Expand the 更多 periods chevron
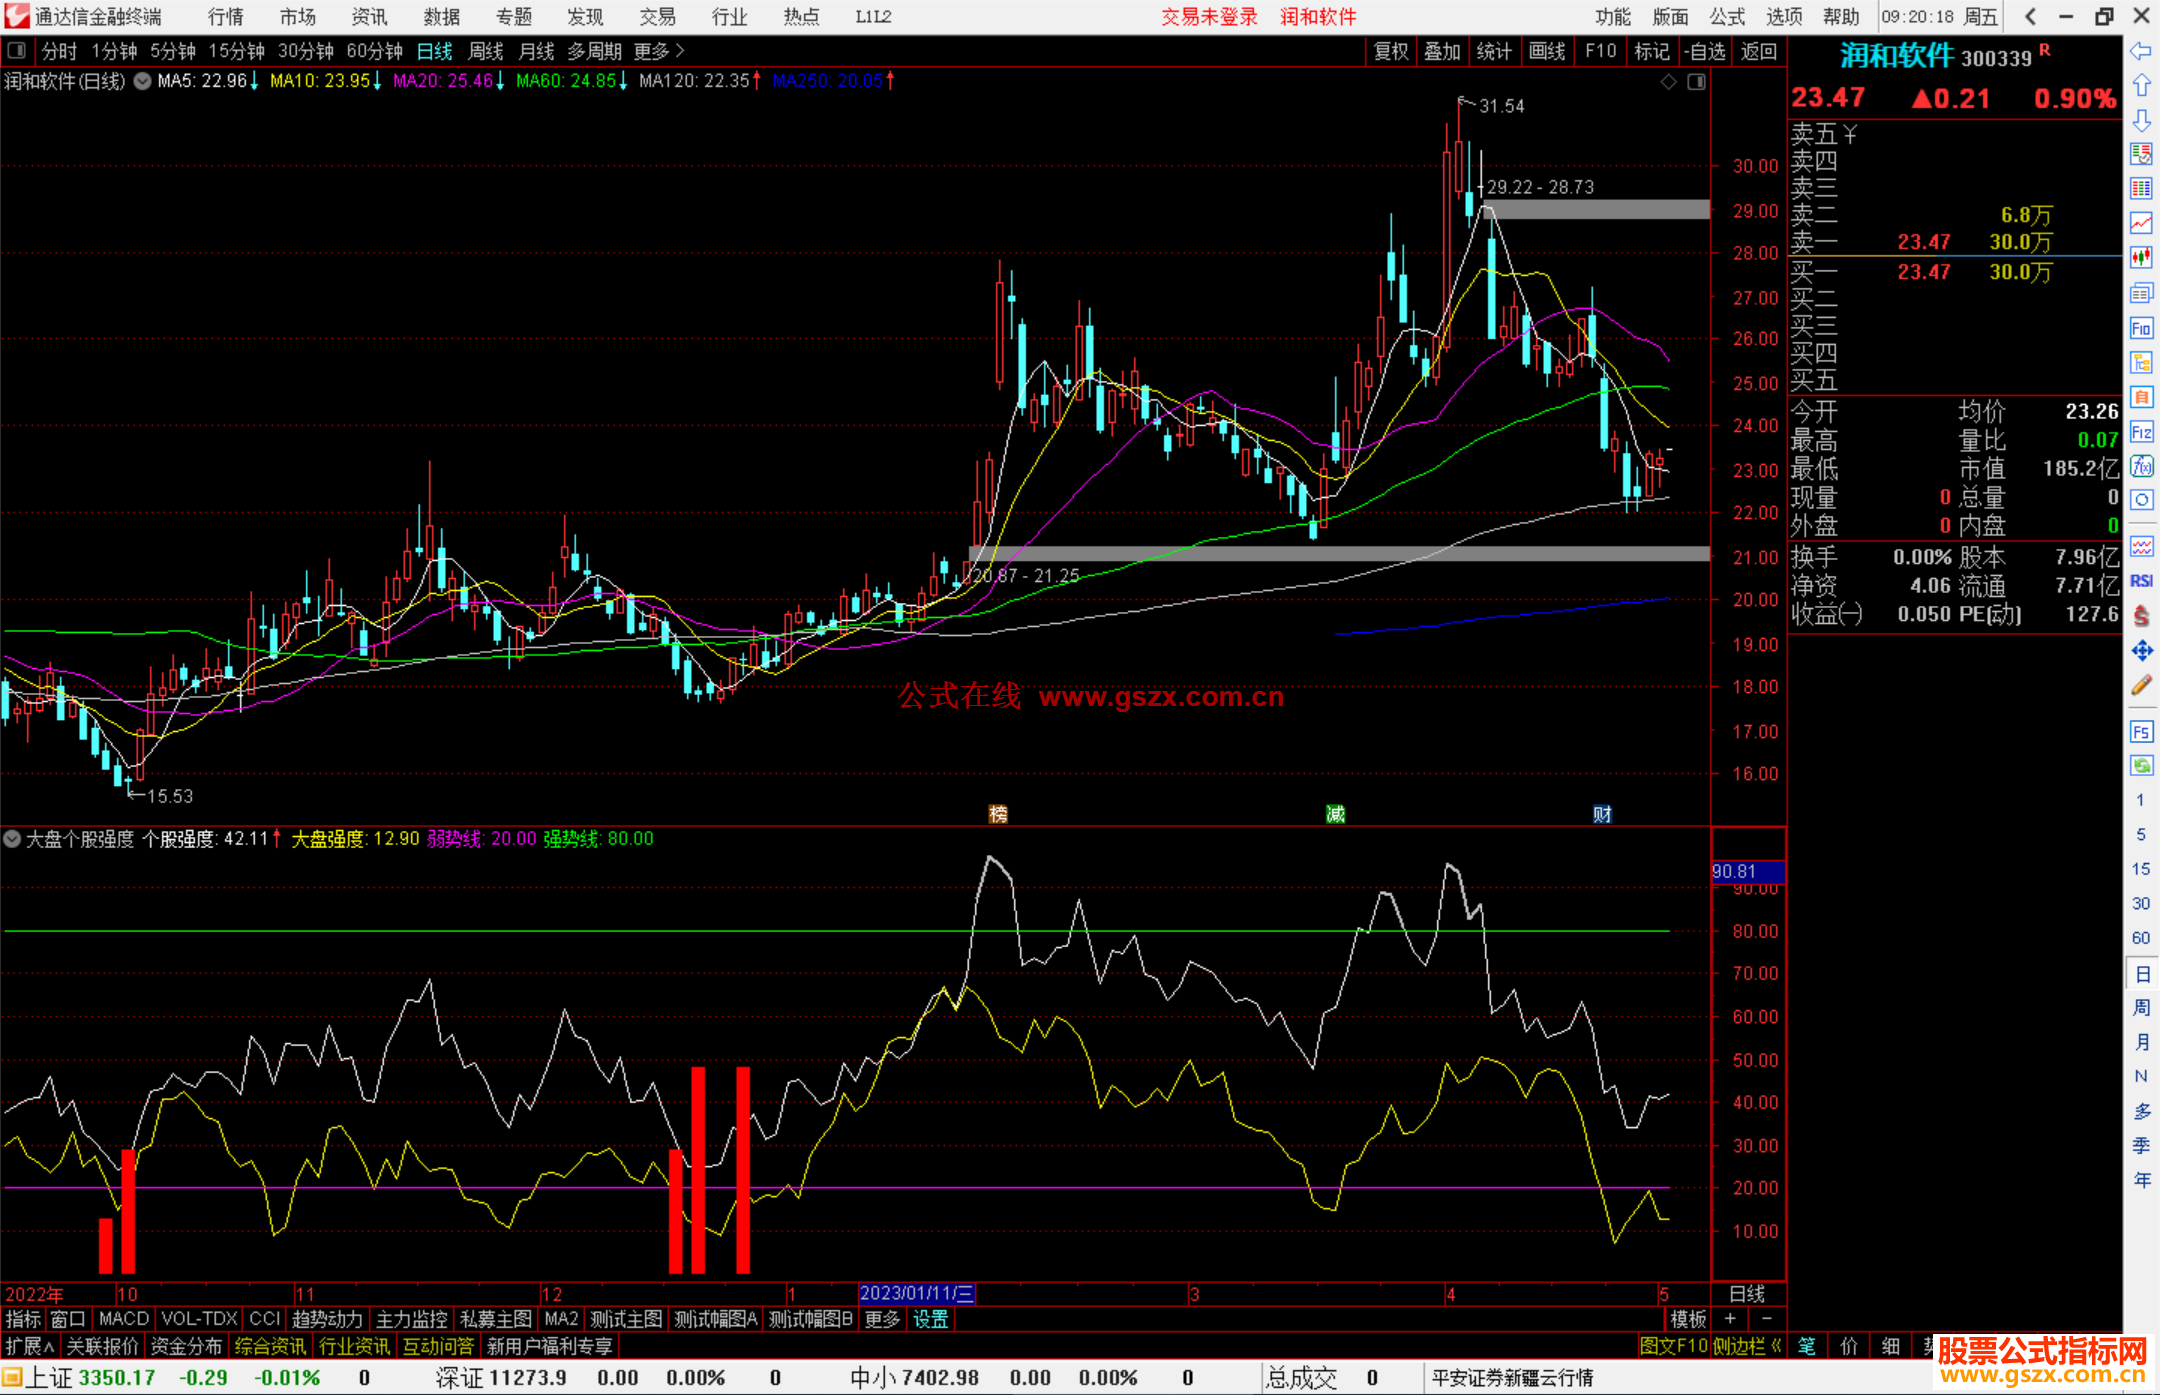 point(680,51)
